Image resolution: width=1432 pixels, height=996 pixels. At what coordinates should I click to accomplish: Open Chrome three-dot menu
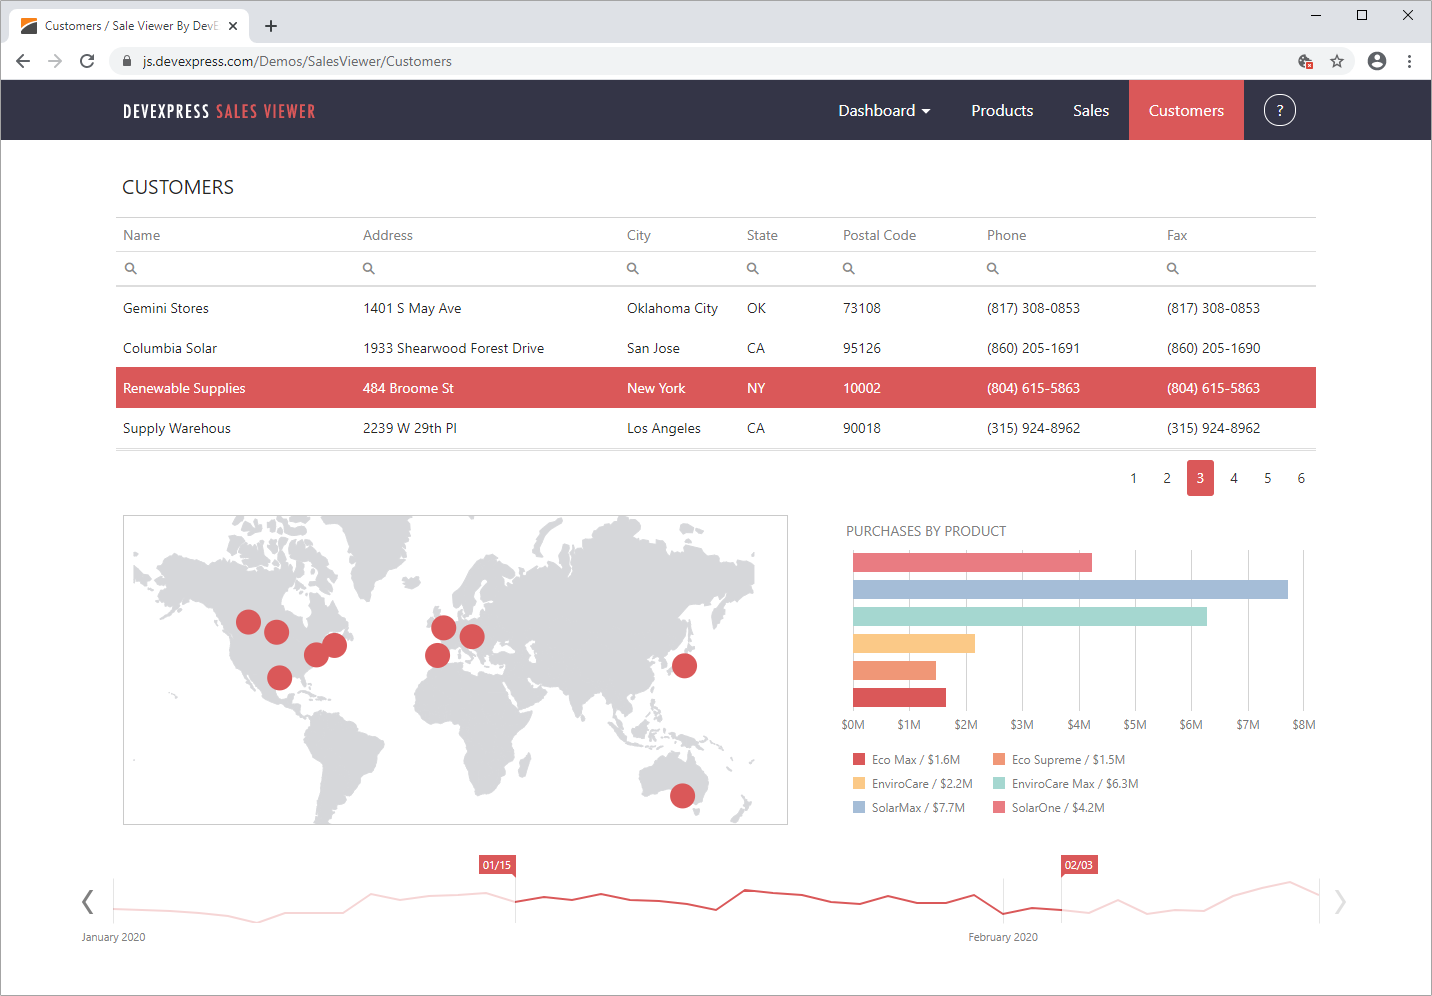click(x=1409, y=61)
